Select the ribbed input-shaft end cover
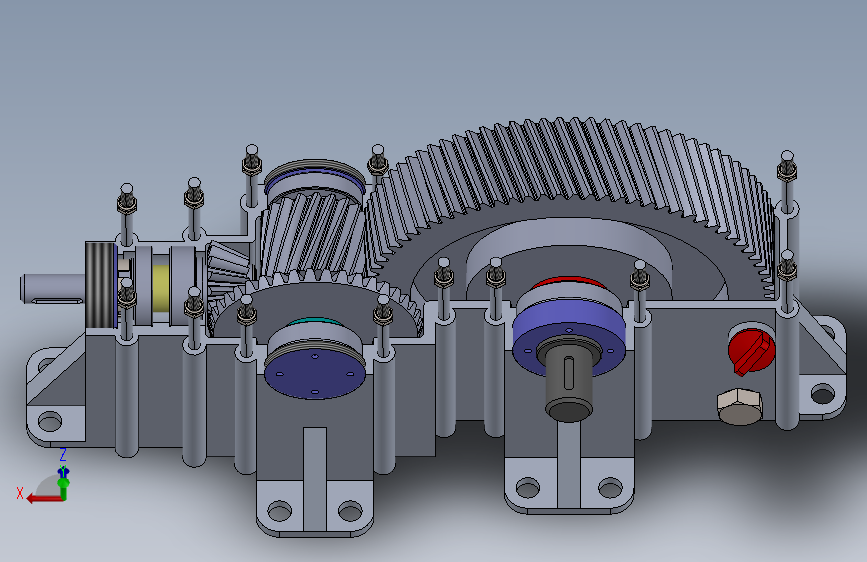Viewport: 867px width, 562px height. click(100, 285)
